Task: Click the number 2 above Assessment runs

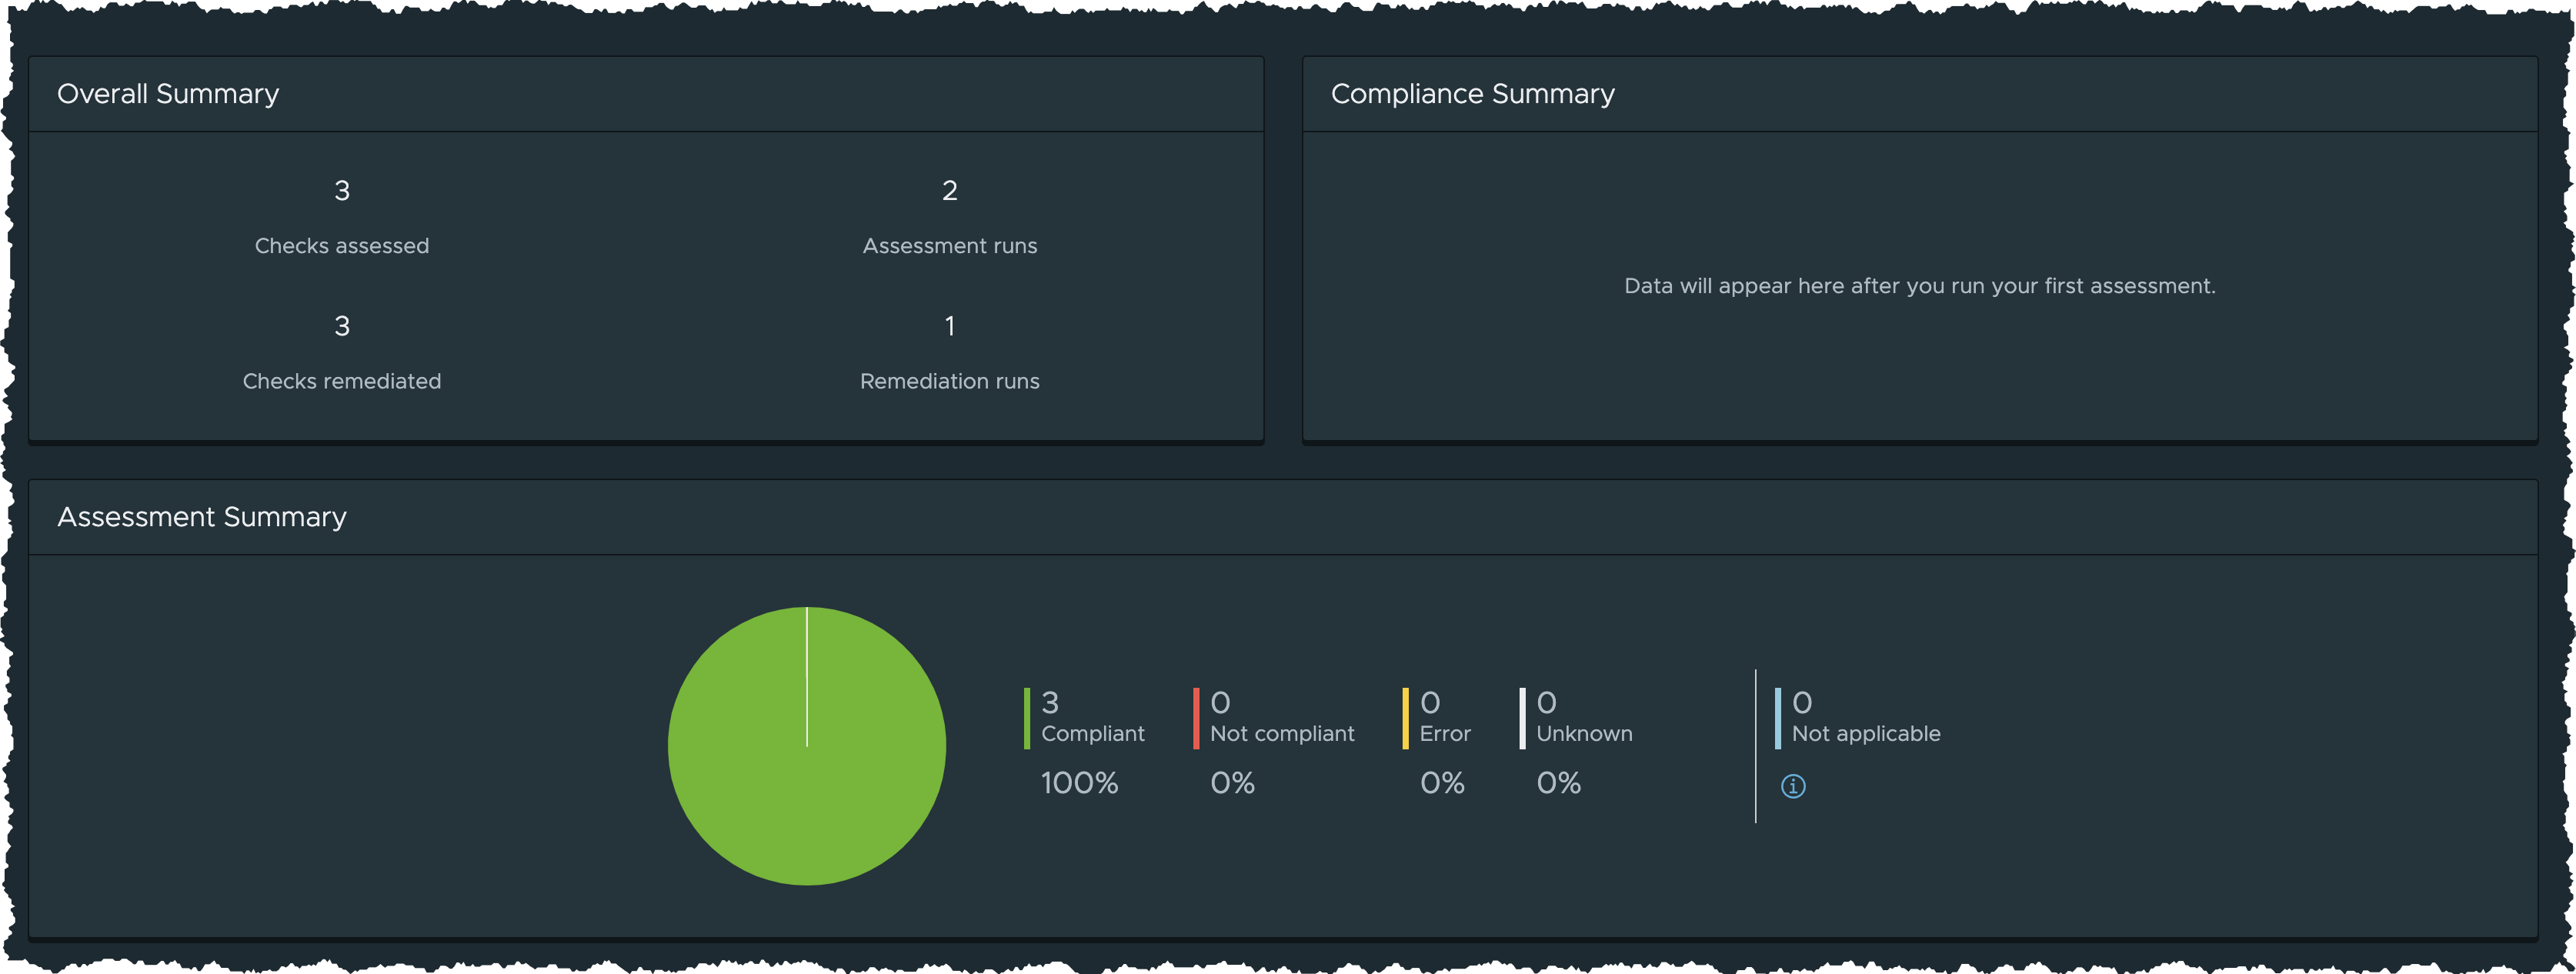Action: 950,190
